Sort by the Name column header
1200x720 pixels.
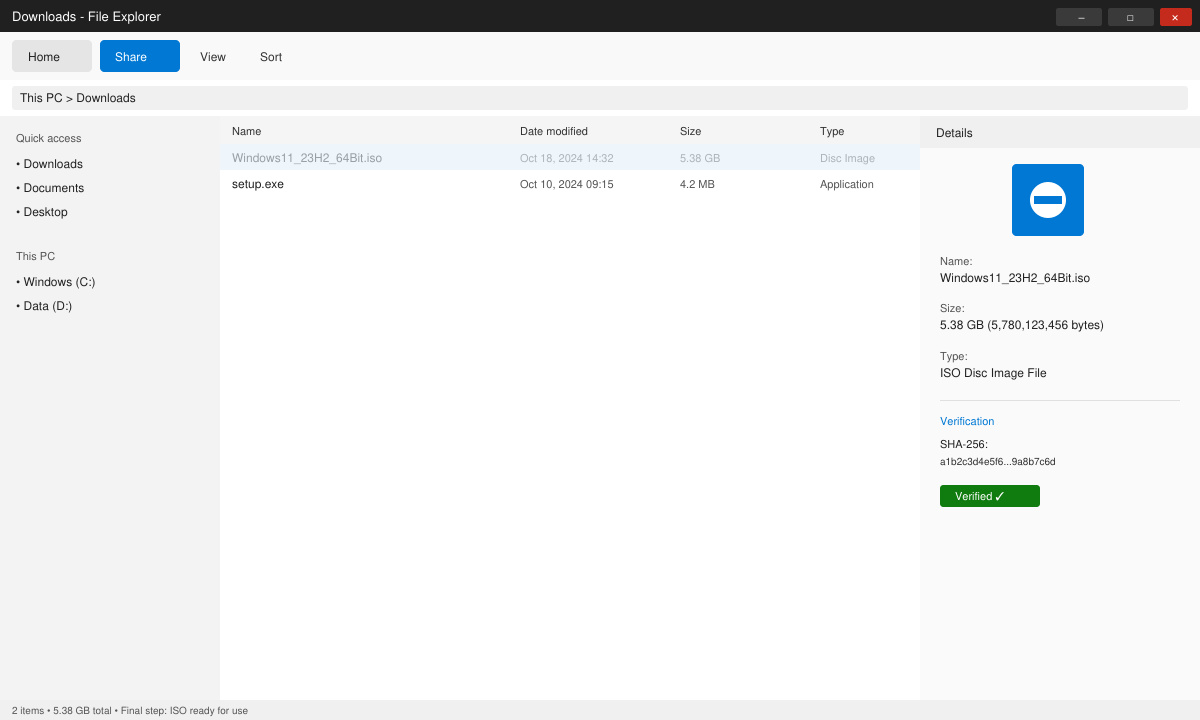[x=246, y=131]
